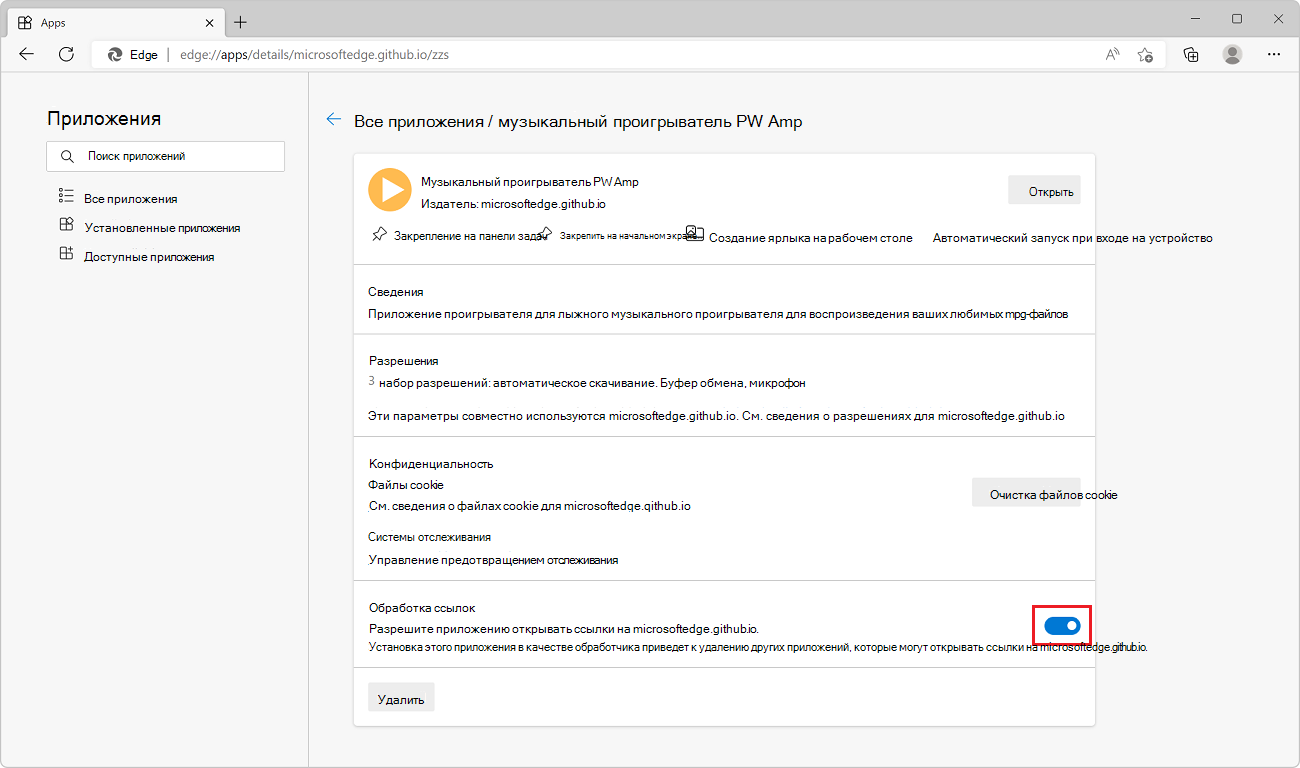
Task: Click the back arrow beside Все приложения breadcrumb
Action: click(334, 120)
